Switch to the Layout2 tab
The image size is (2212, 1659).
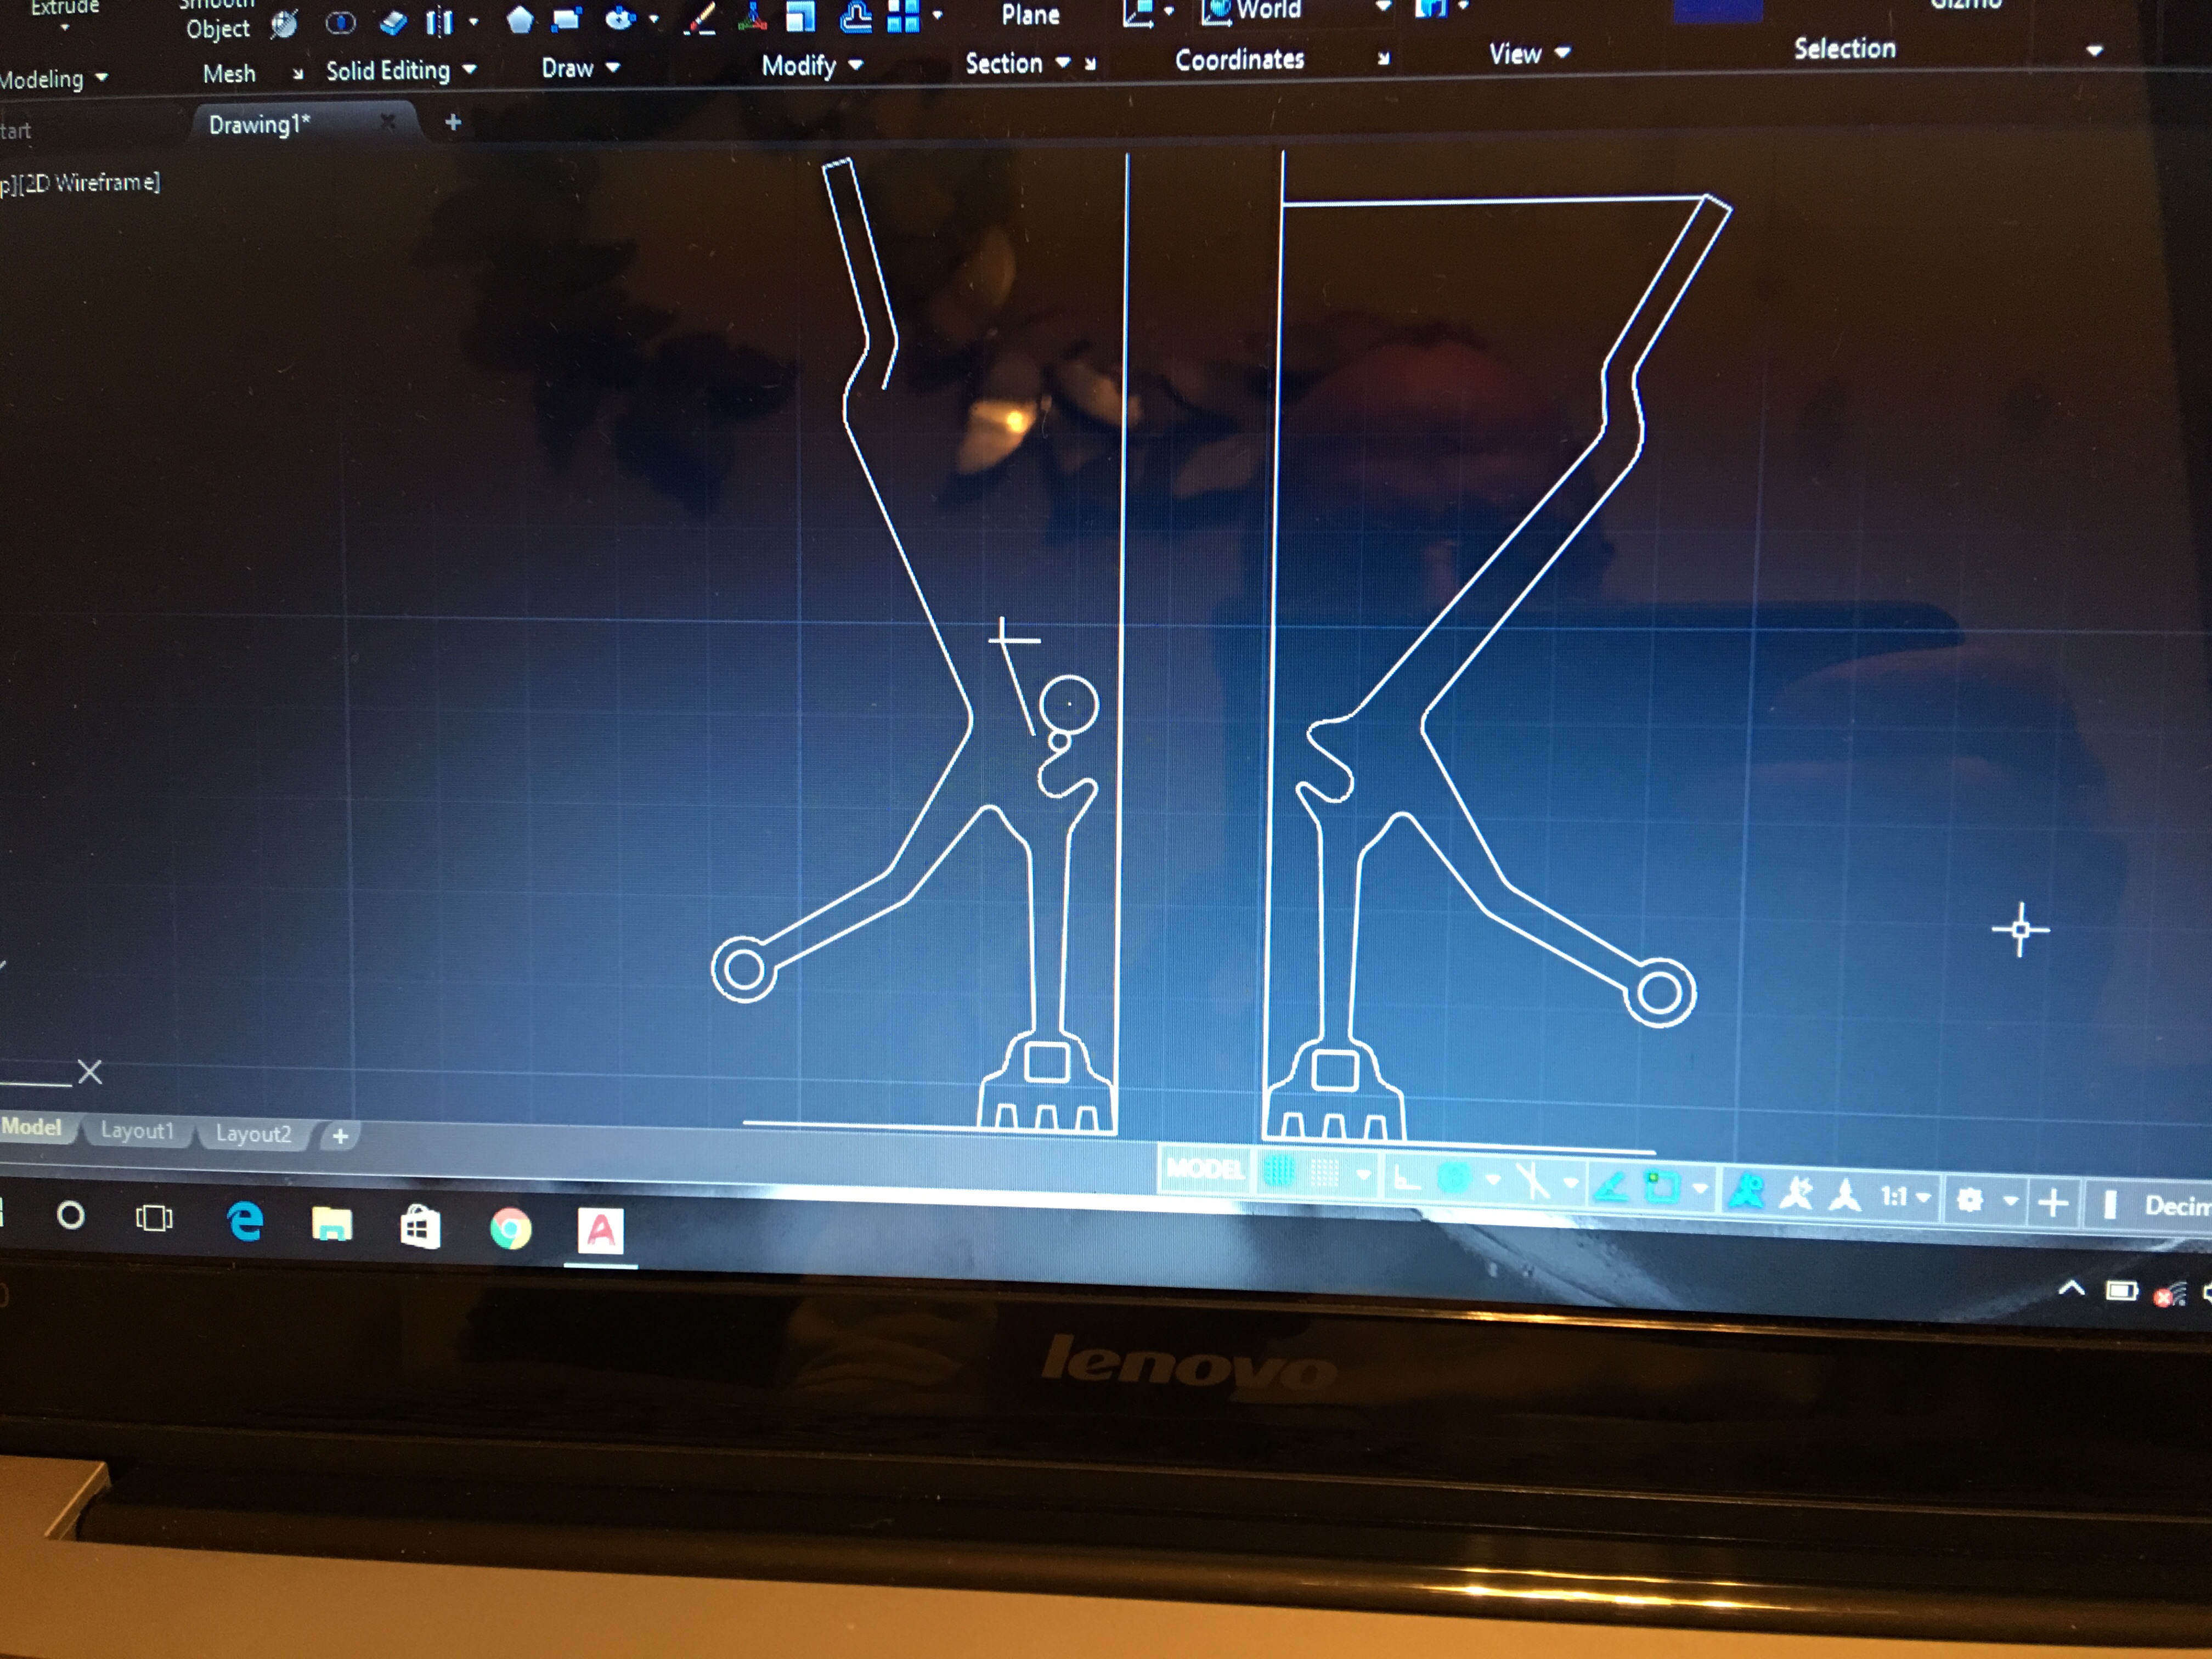point(253,1134)
